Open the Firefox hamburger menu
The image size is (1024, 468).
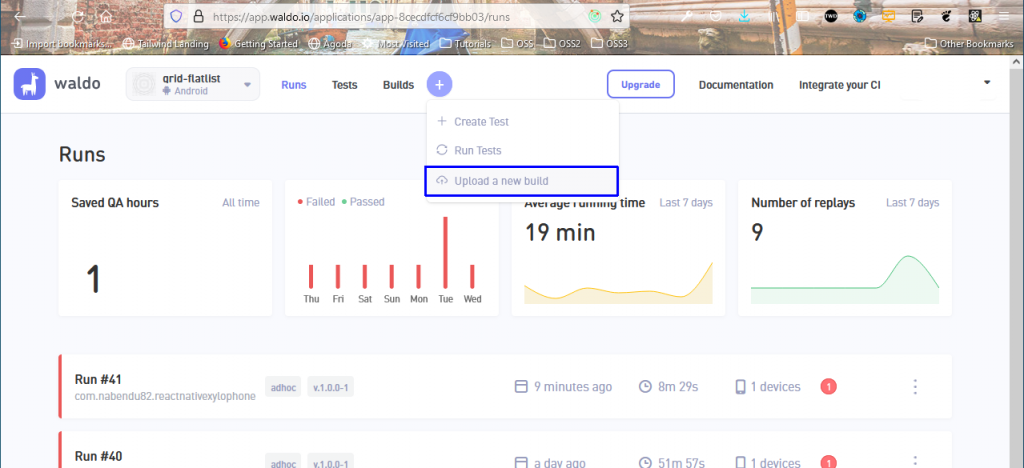tap(1003, 17)
